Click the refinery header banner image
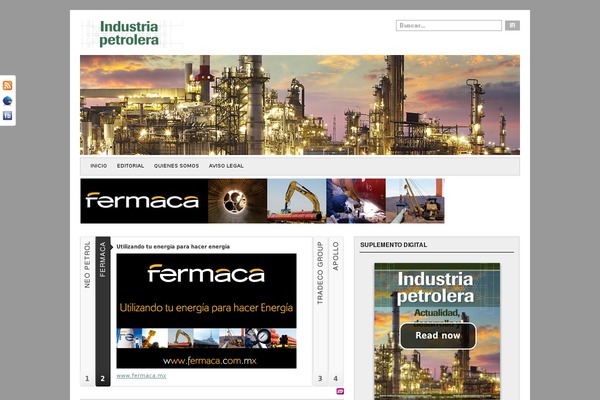600x400 pixels. [300, 105]
